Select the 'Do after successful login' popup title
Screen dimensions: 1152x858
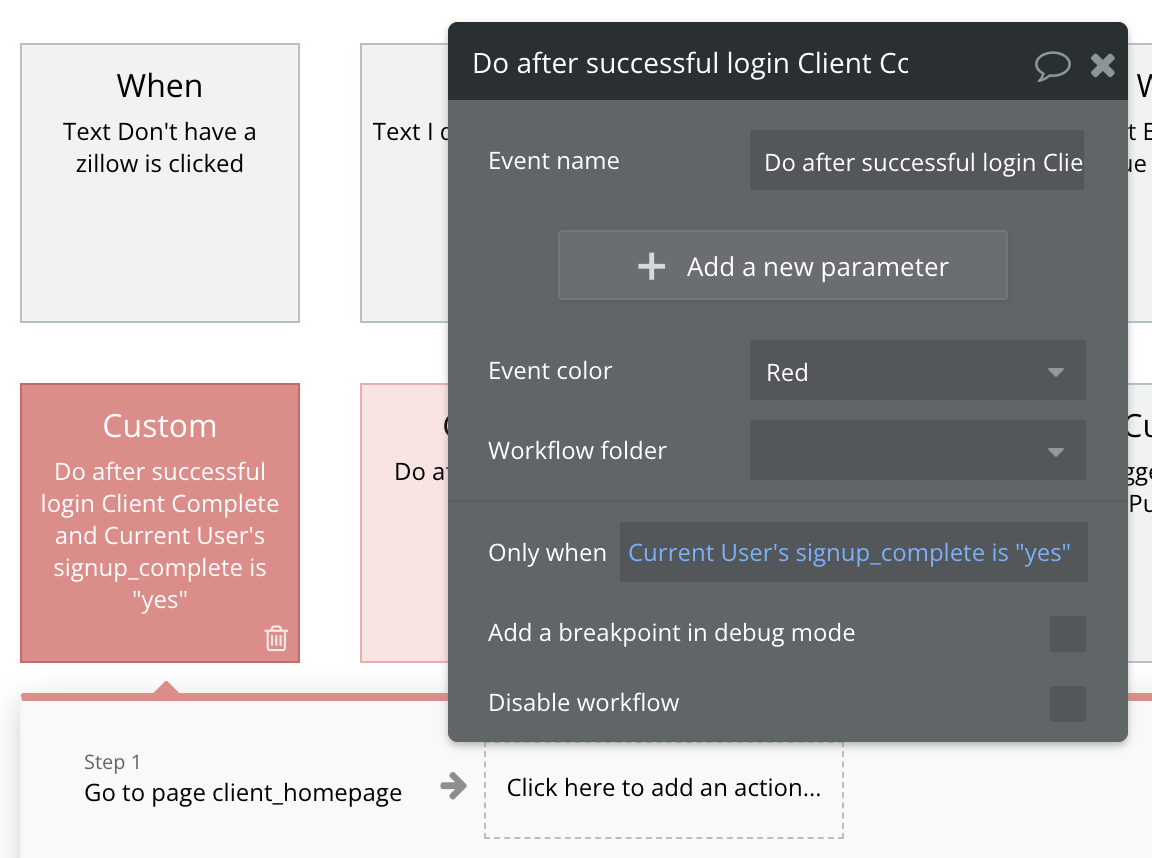click(690, 63)
